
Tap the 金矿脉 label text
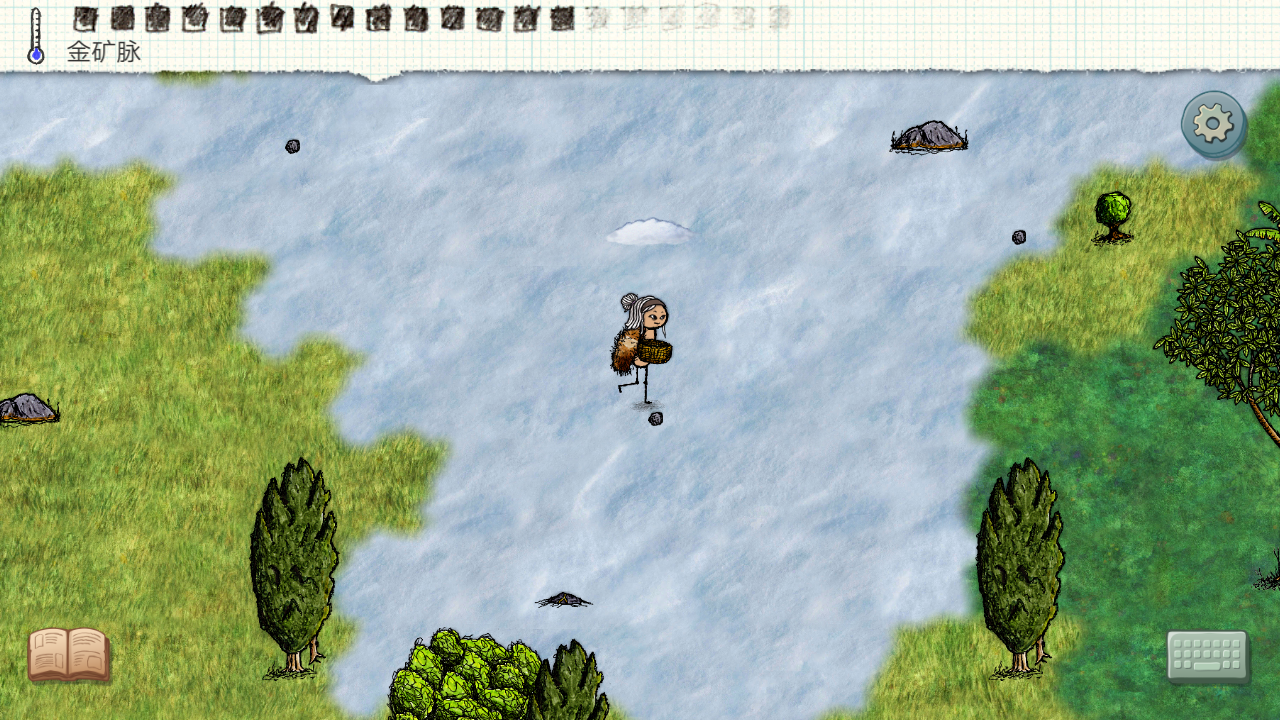tap(104, 52)
